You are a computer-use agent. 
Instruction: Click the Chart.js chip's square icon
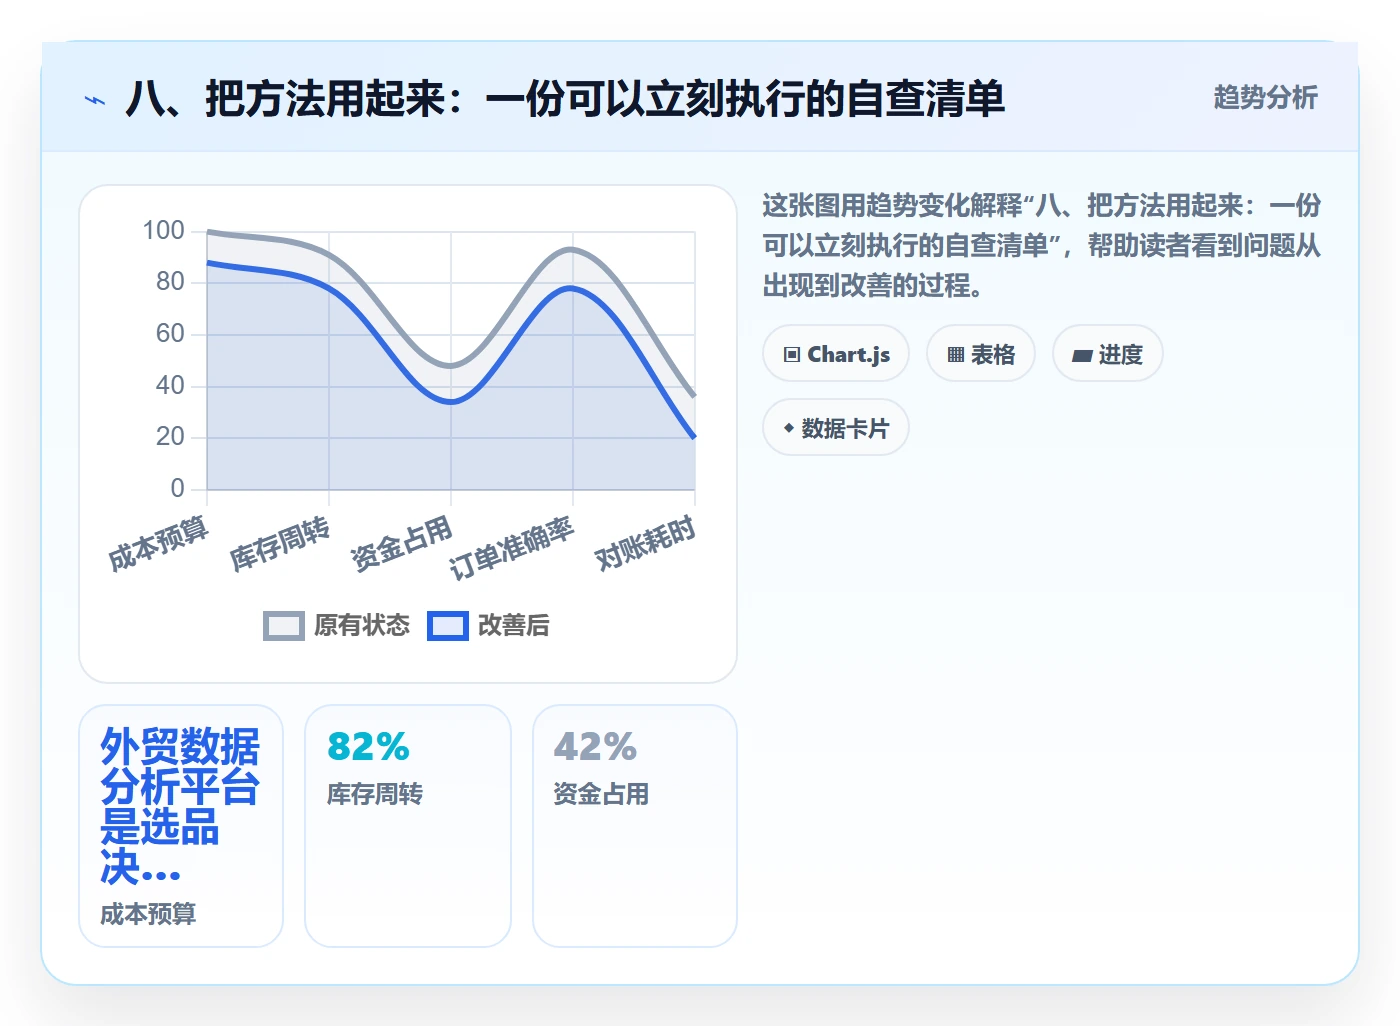point(792,355)
